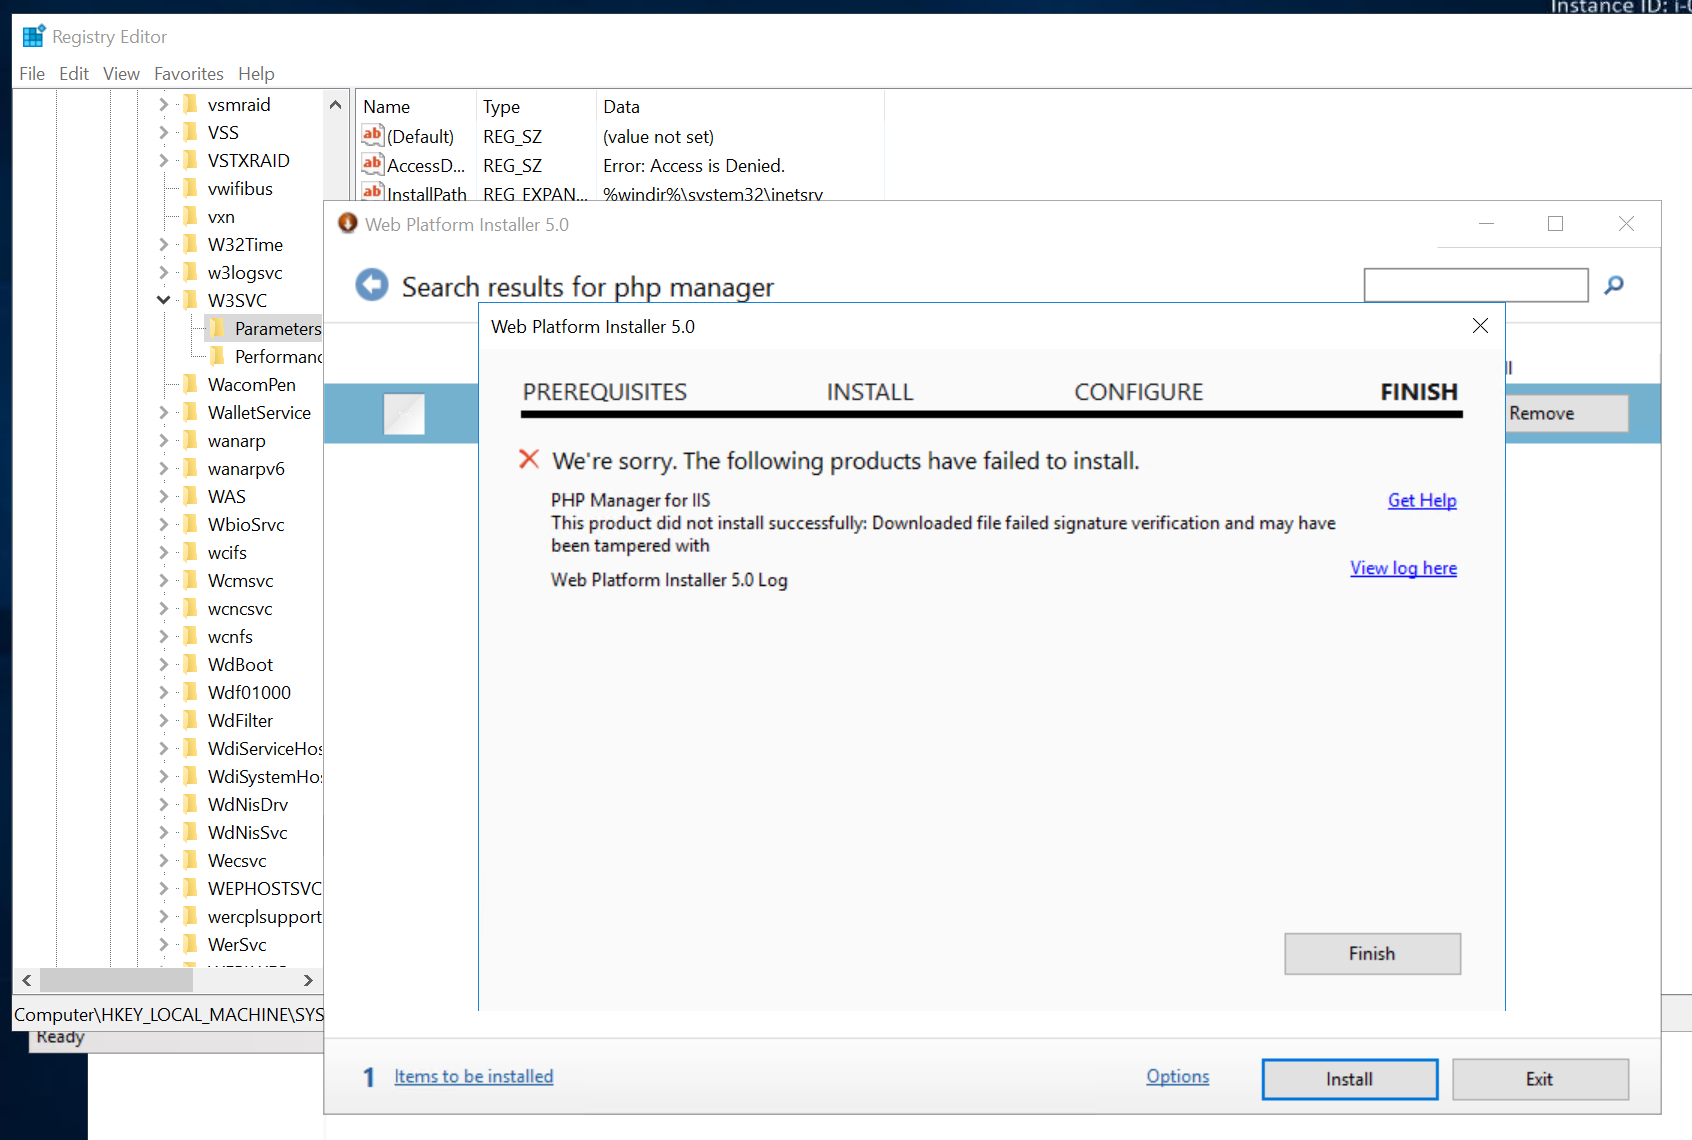Click the tree scroll-up arrow
The height and width of the screenshot is (1140, 1692).
coord(335,104)
